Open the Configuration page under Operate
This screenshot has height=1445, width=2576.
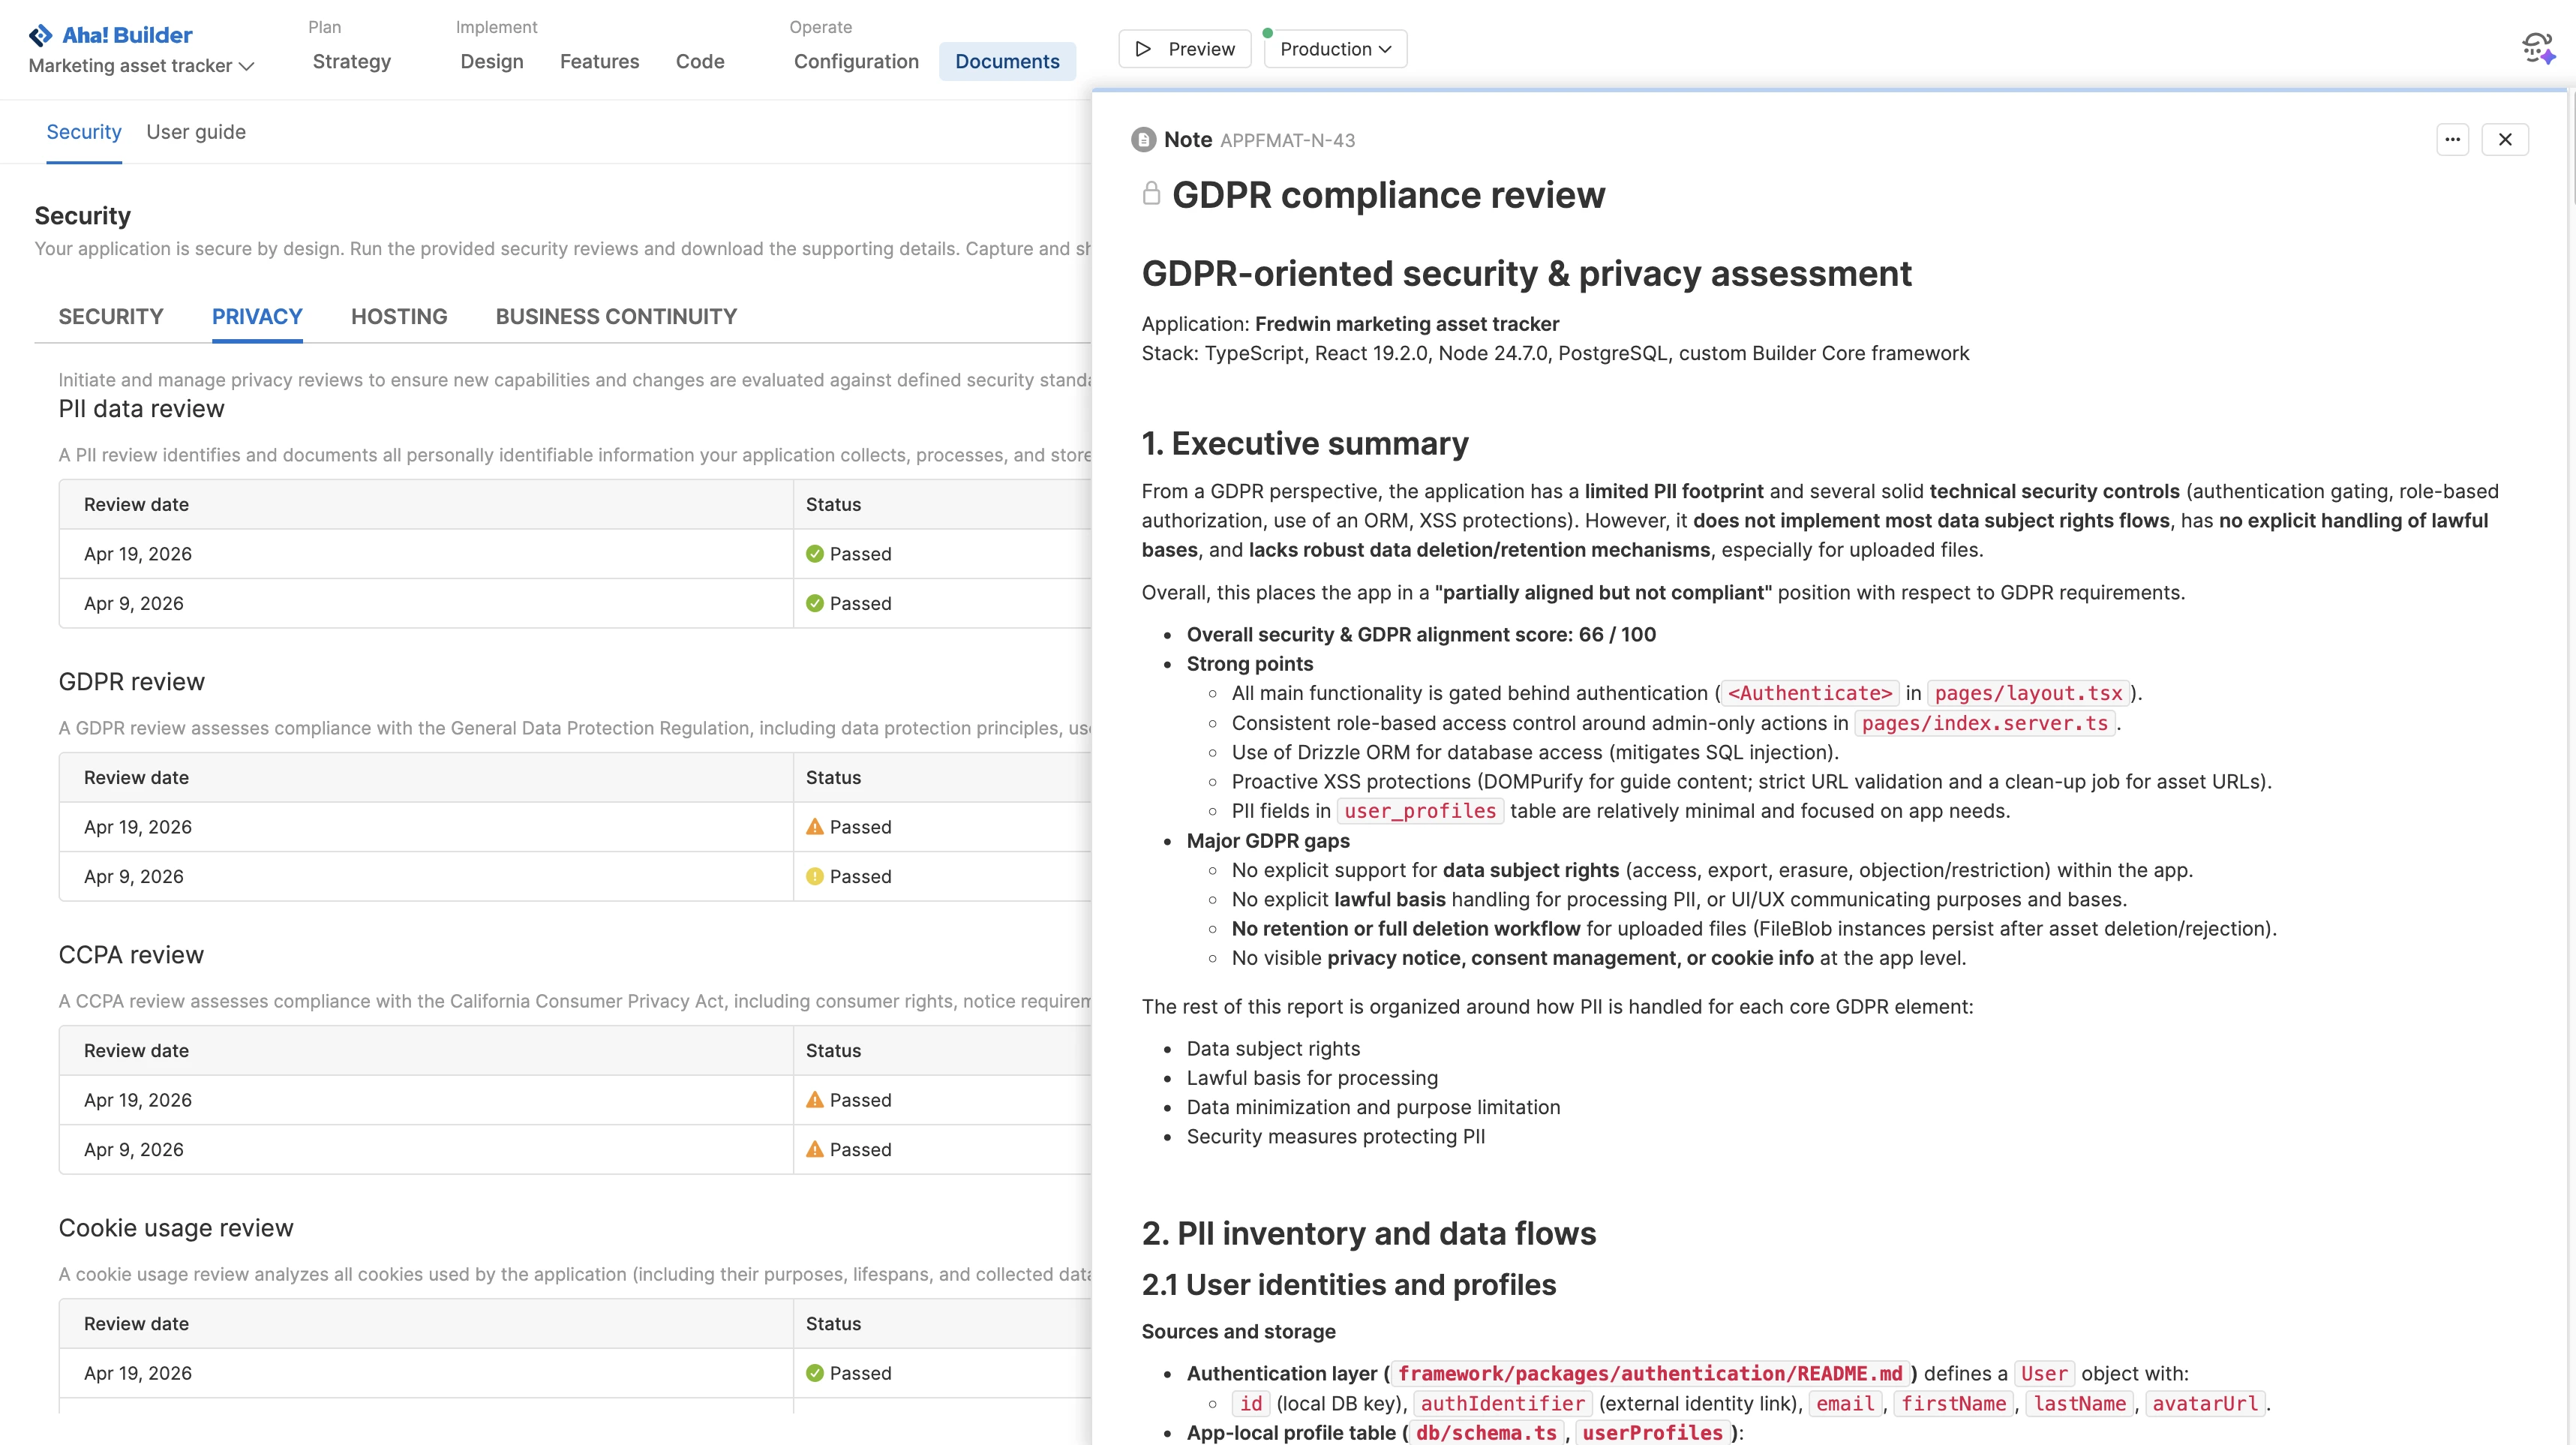855,61
